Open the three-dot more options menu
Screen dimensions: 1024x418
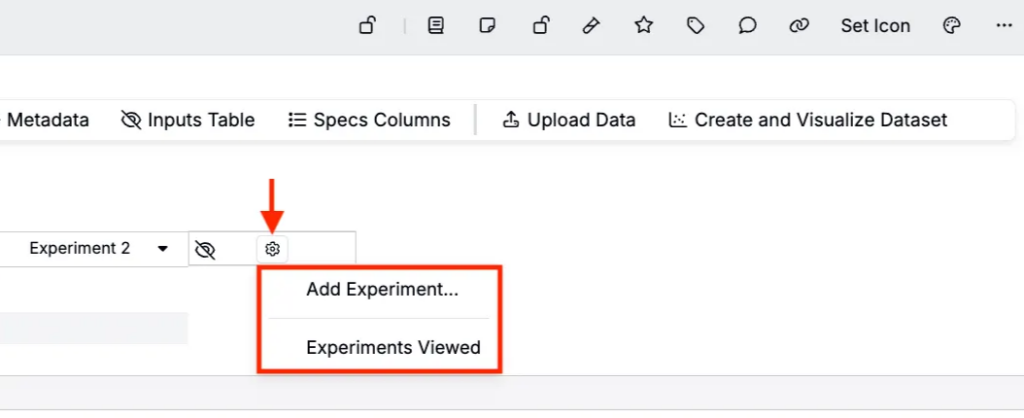pyautogui.click(x=1004, y=26)
